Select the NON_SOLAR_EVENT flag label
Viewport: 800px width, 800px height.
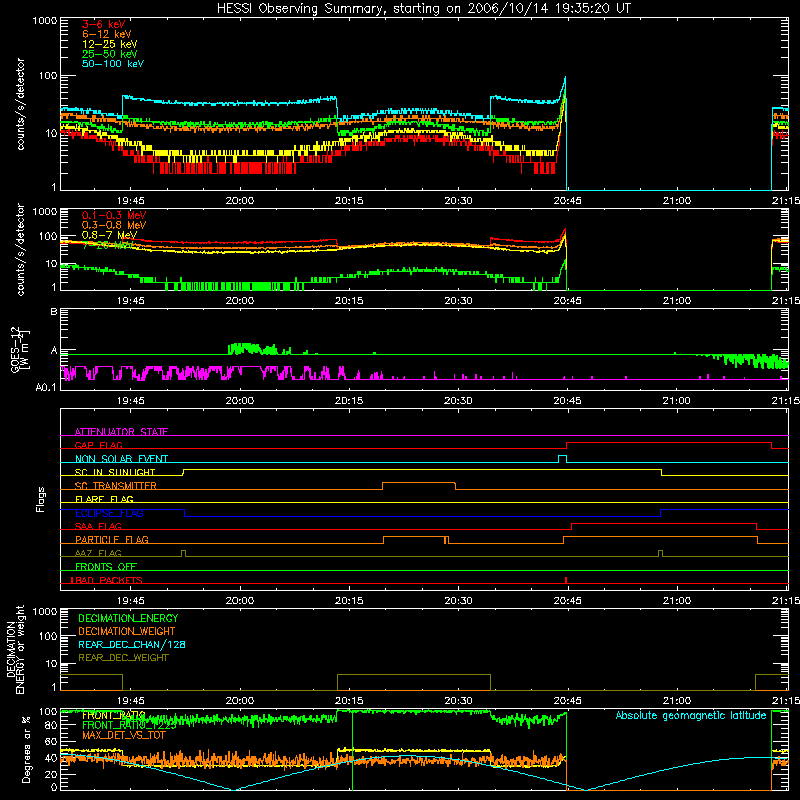coord(121,459)
